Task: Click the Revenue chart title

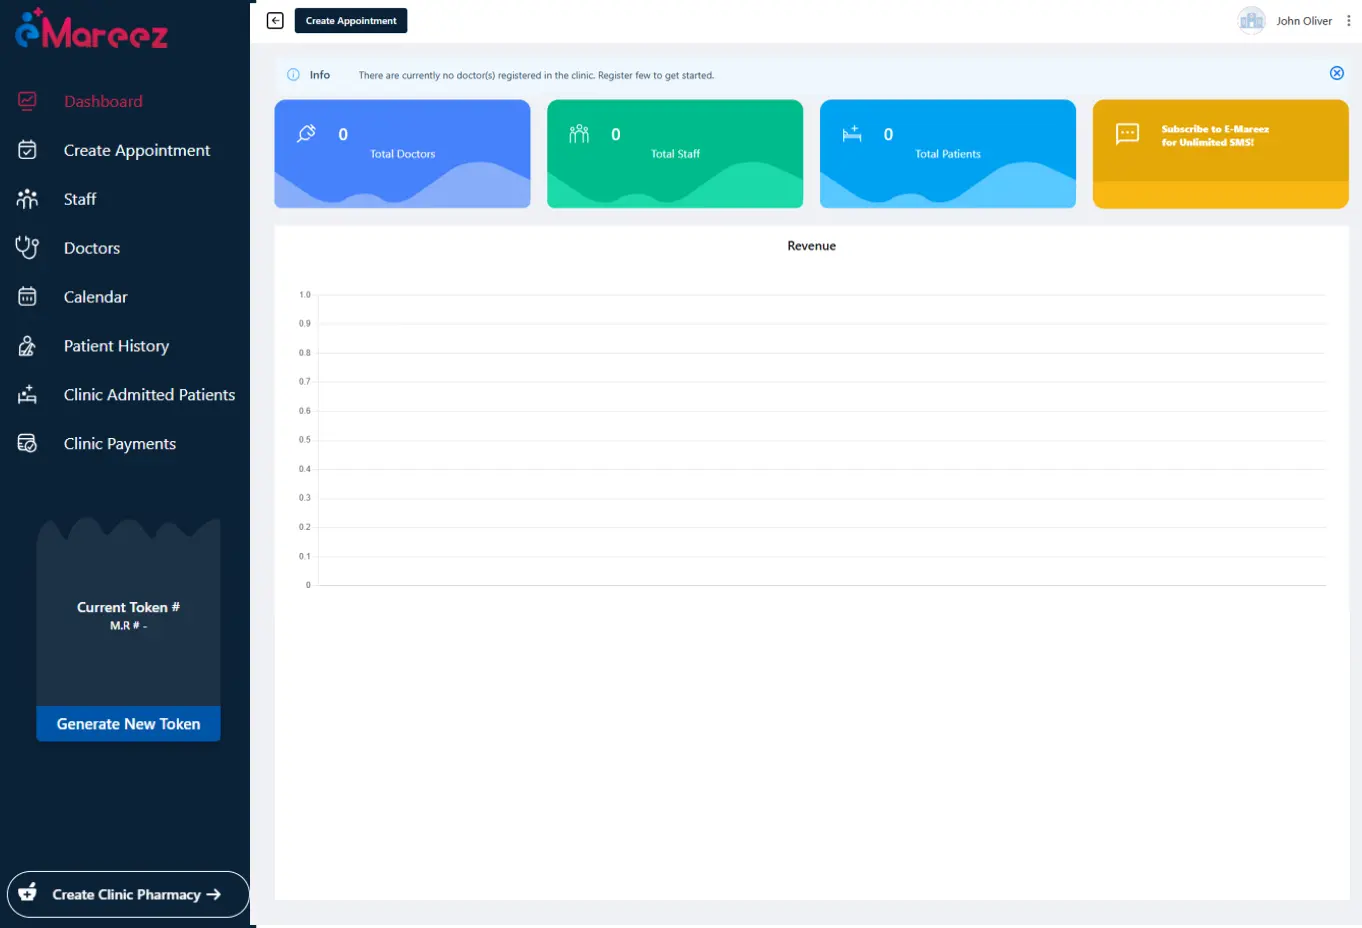Action: [811, 246]
